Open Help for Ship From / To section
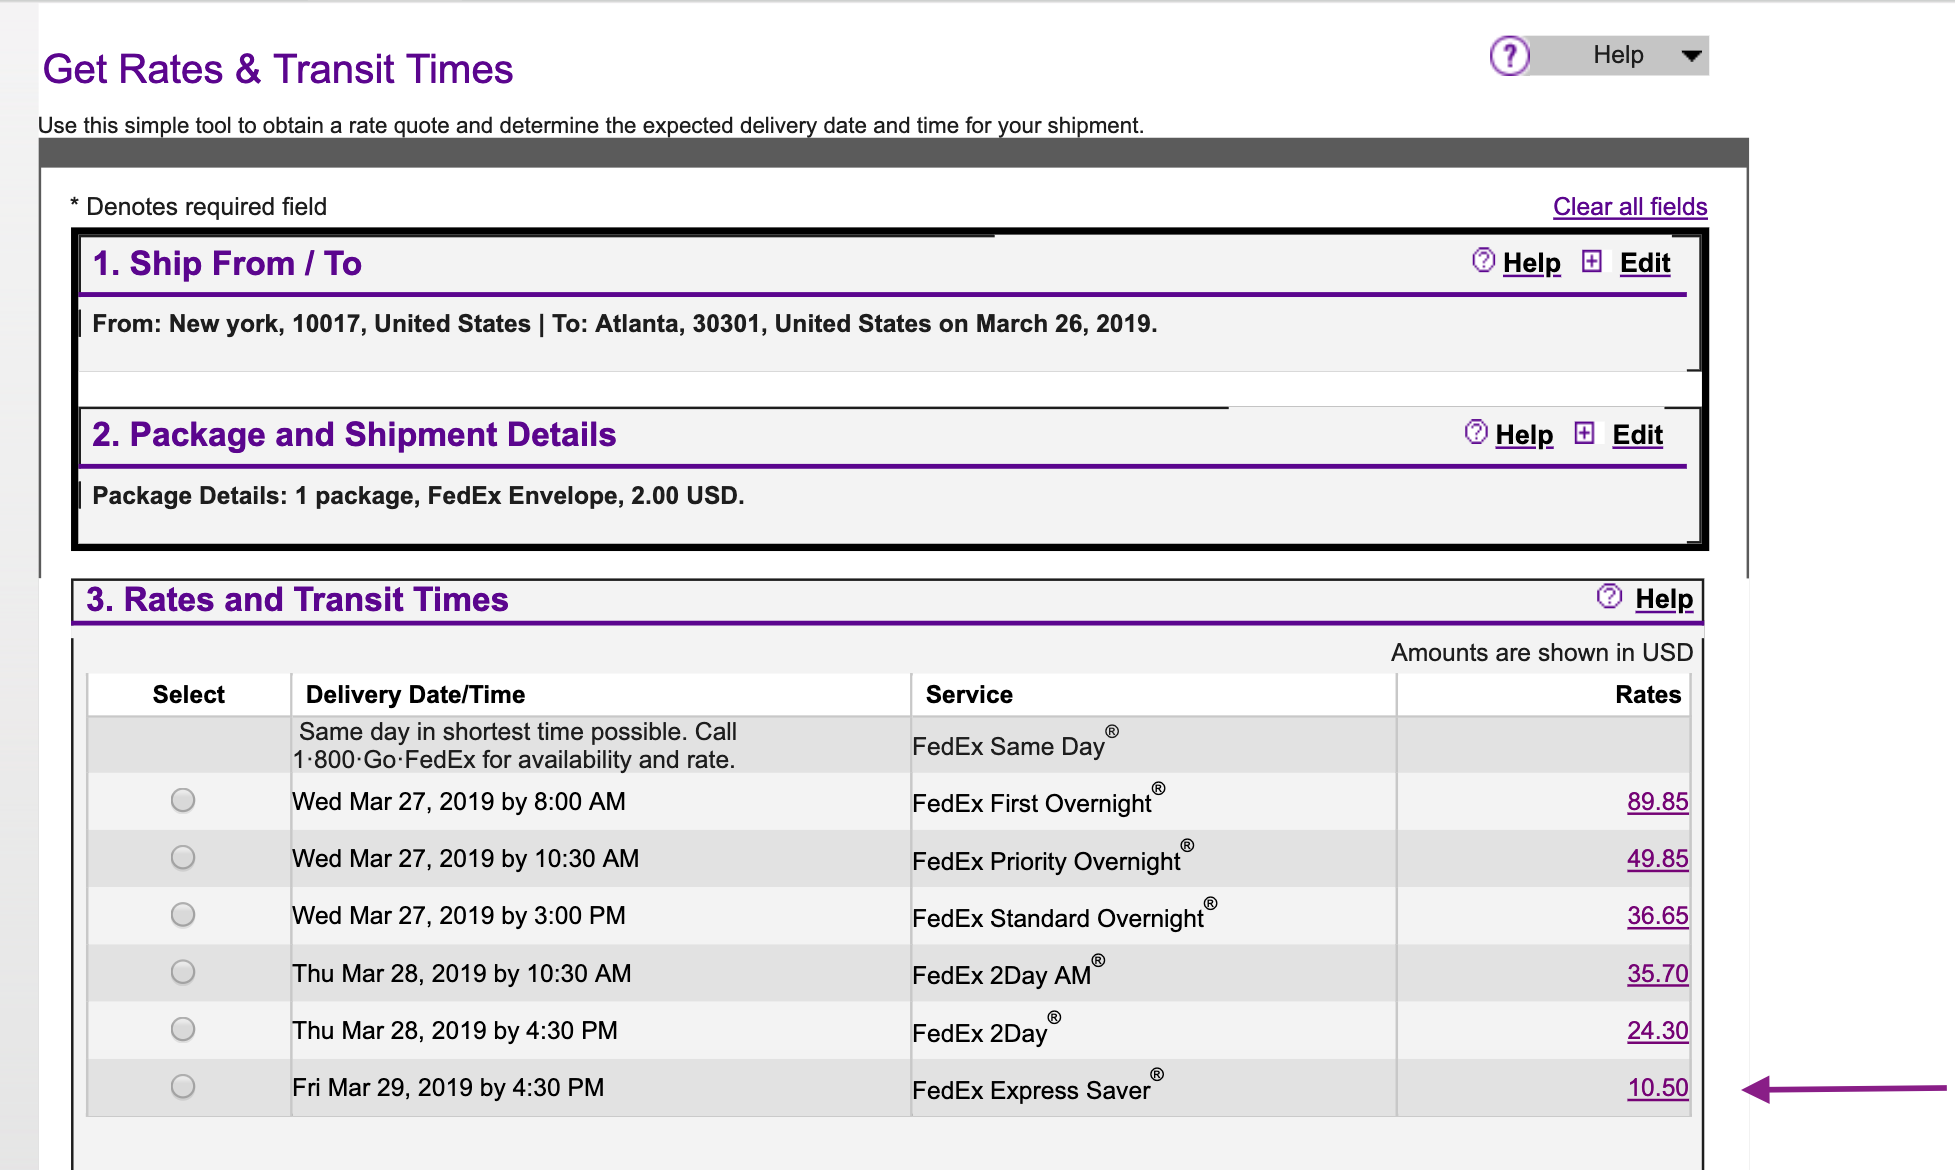Screen dimensions: 1955x1170 [1531, 263]
